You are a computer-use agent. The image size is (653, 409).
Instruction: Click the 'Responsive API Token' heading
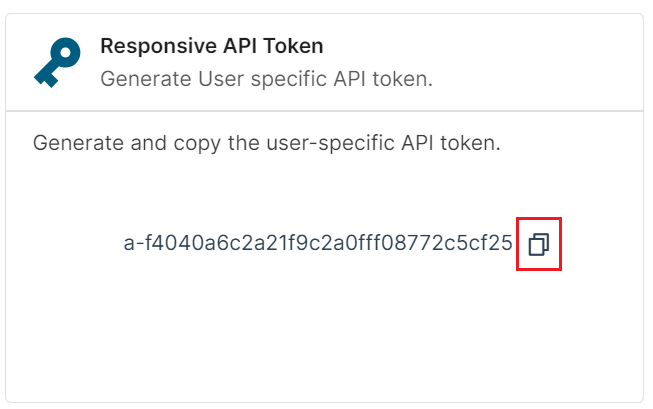[212, 46]
